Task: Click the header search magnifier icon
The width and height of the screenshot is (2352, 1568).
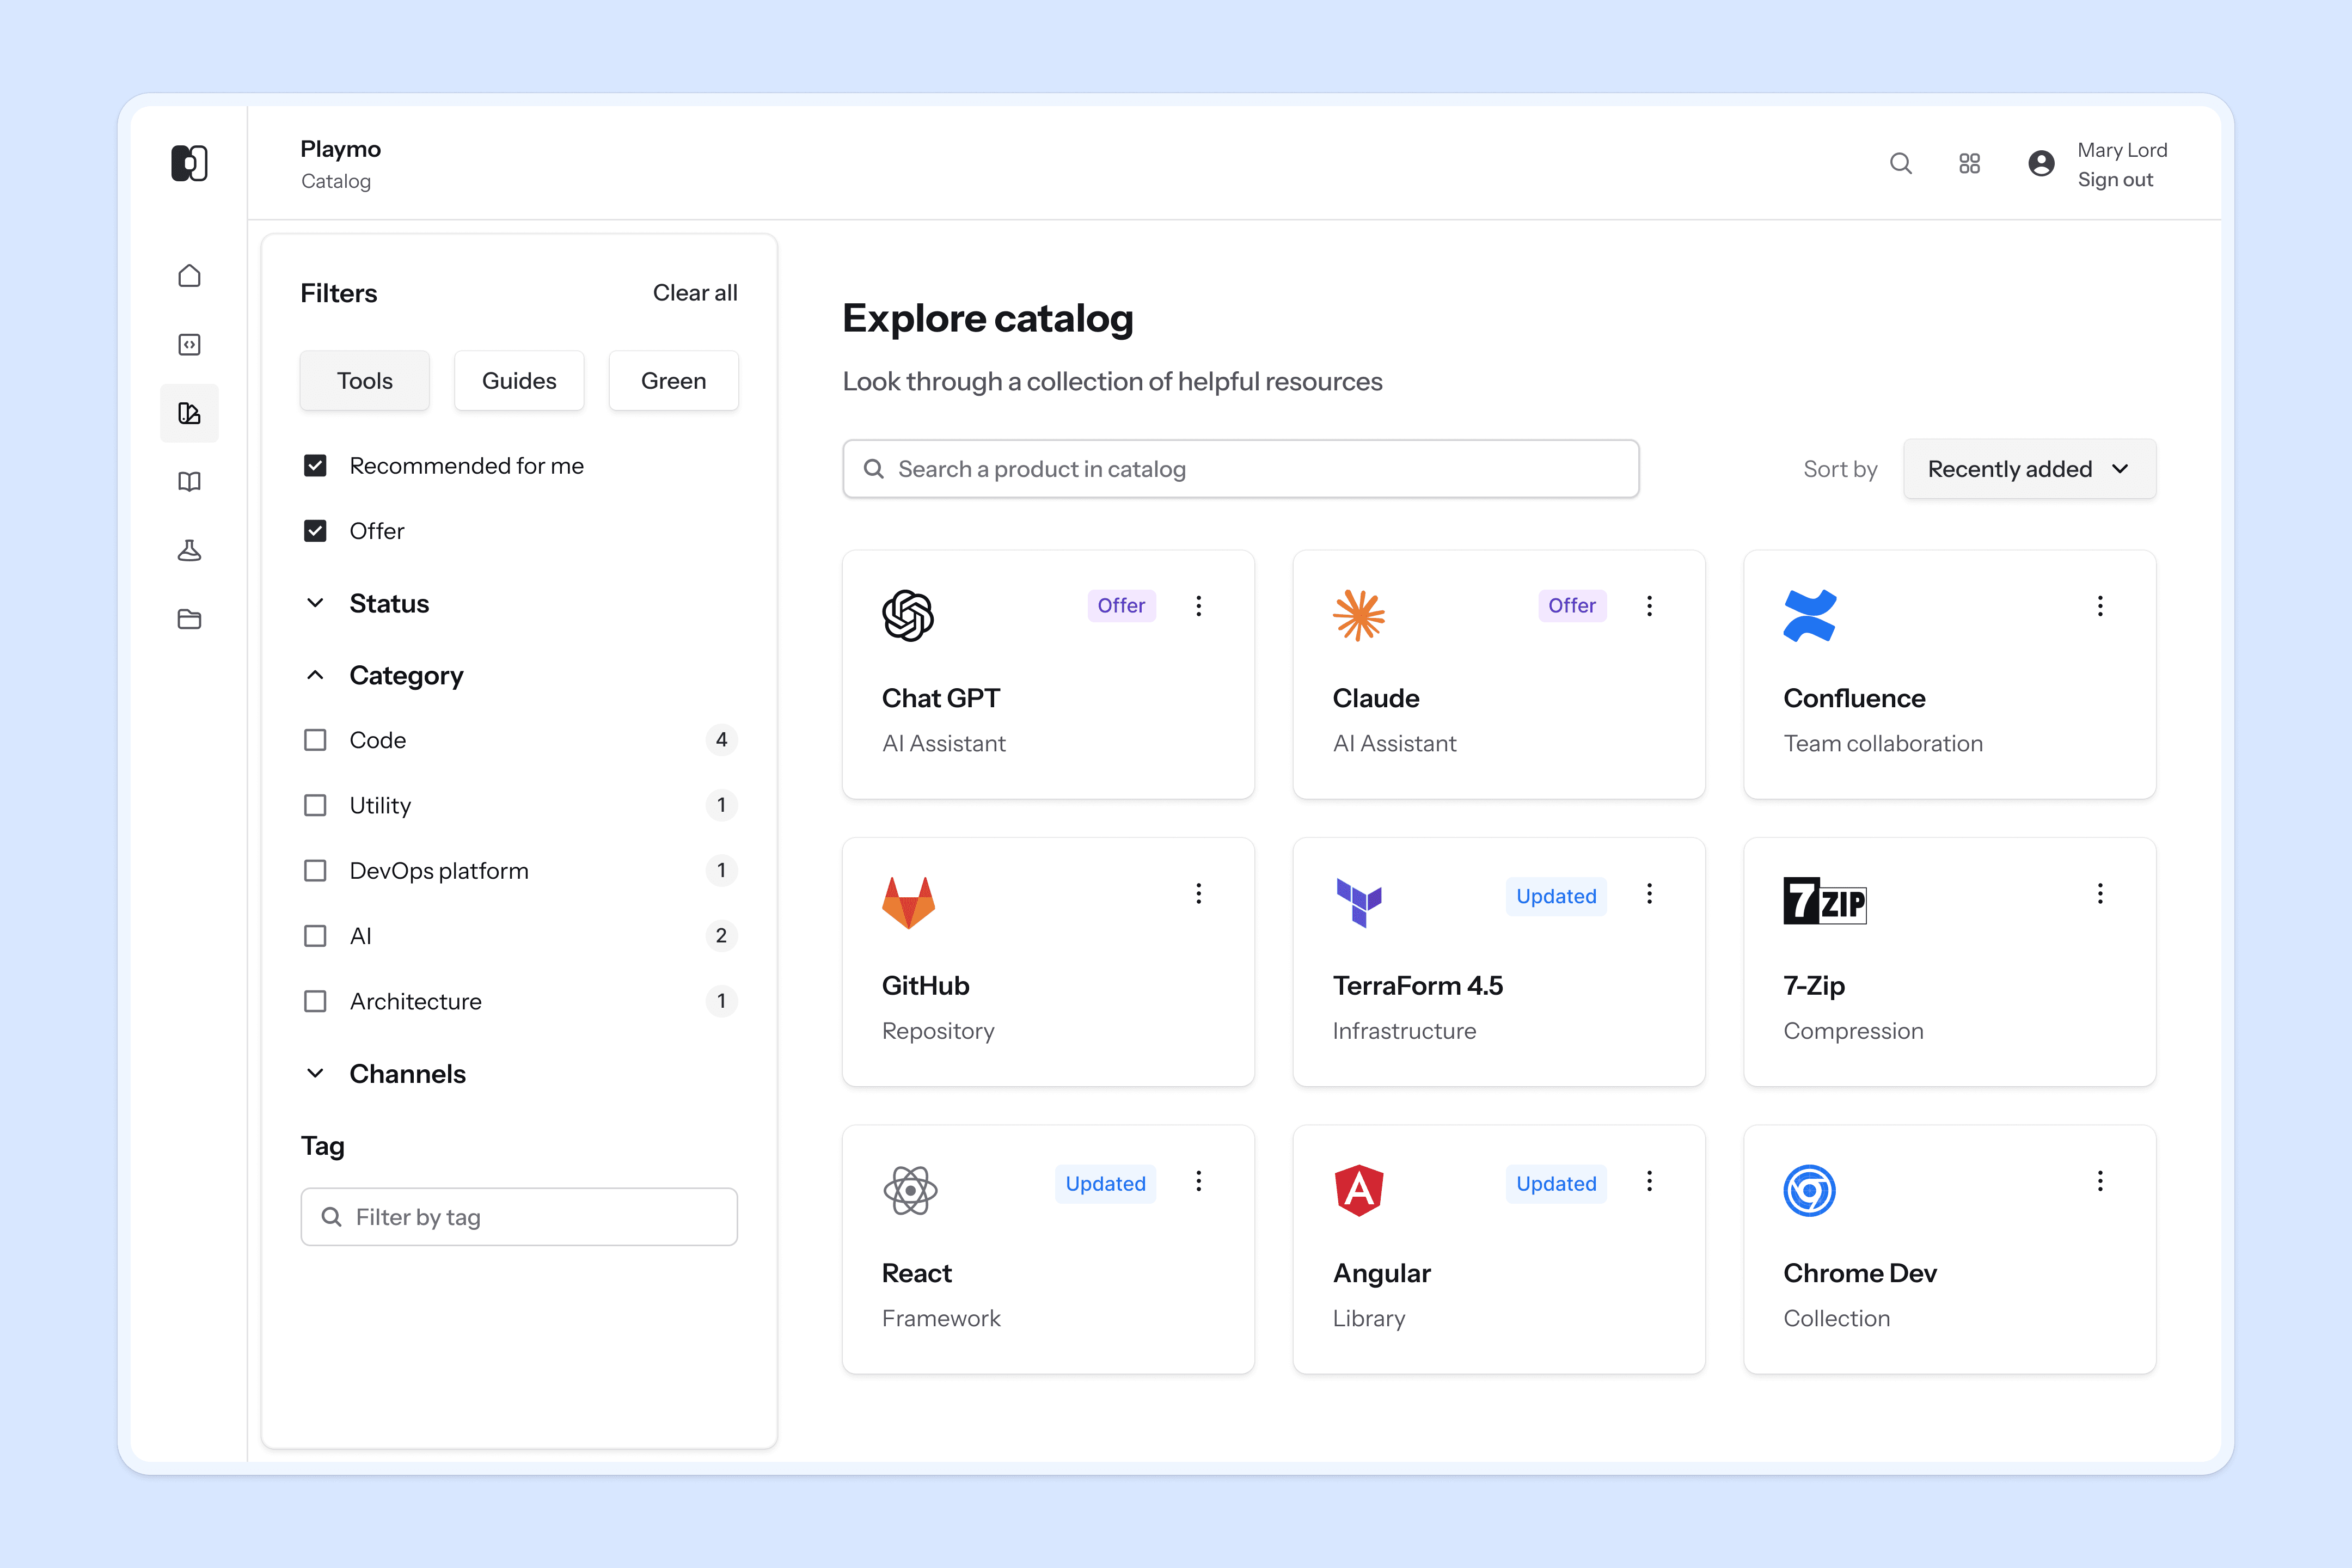Action: 1900,164
